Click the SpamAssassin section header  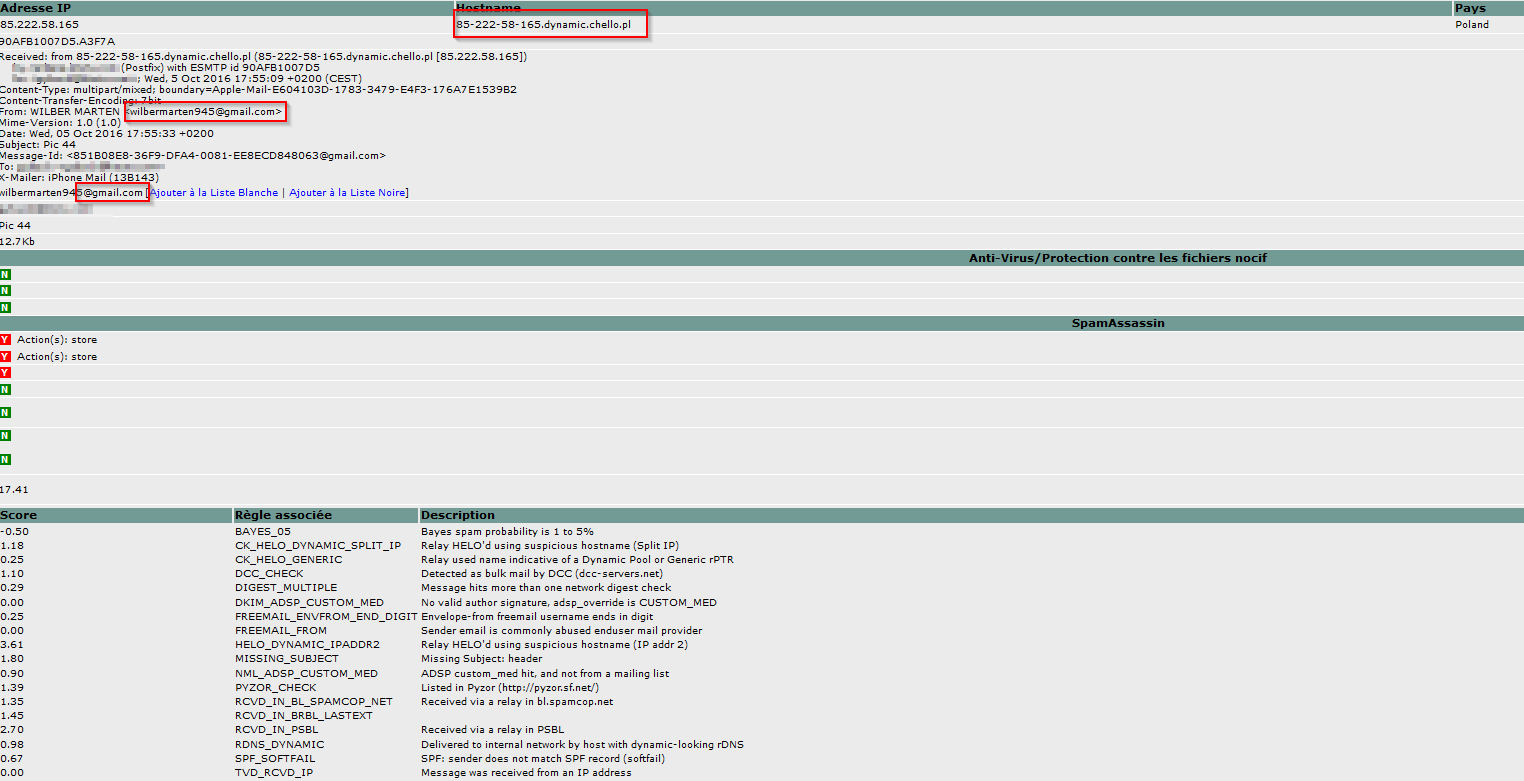point(1117,324)
